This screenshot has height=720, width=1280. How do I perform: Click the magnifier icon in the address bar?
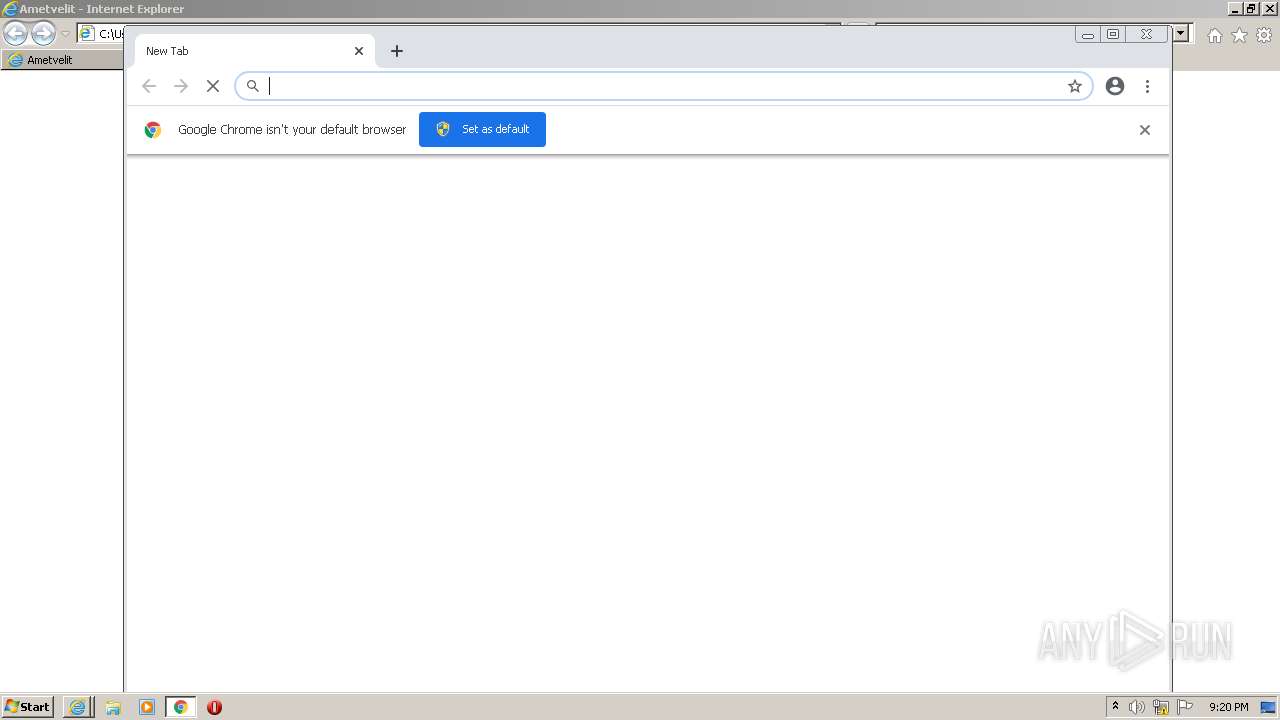[x=253, y=86]
